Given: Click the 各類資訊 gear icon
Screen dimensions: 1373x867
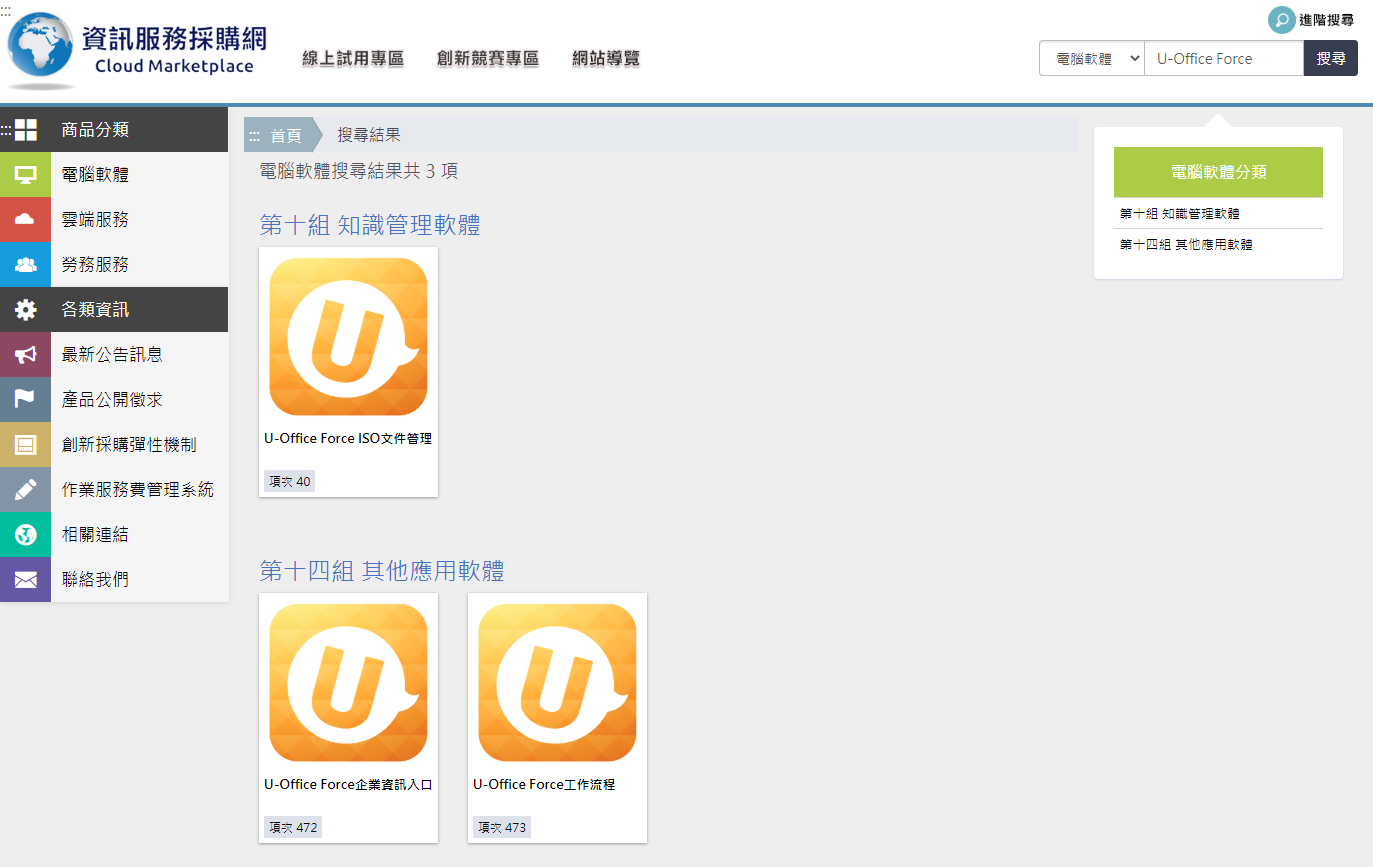Looking at the screenshot, I should (x=26, y=310).
